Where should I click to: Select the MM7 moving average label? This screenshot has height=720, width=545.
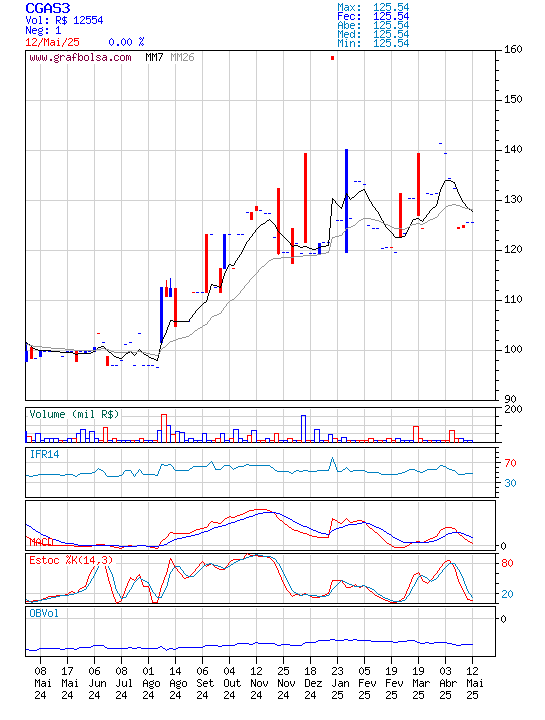[154, 57]
